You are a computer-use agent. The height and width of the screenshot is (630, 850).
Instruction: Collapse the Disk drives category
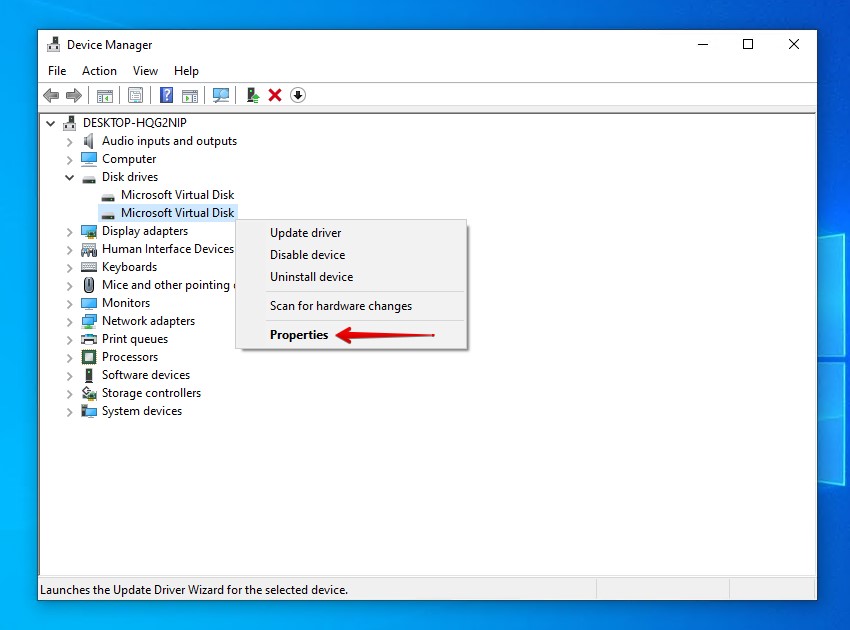tap(70, 177)
